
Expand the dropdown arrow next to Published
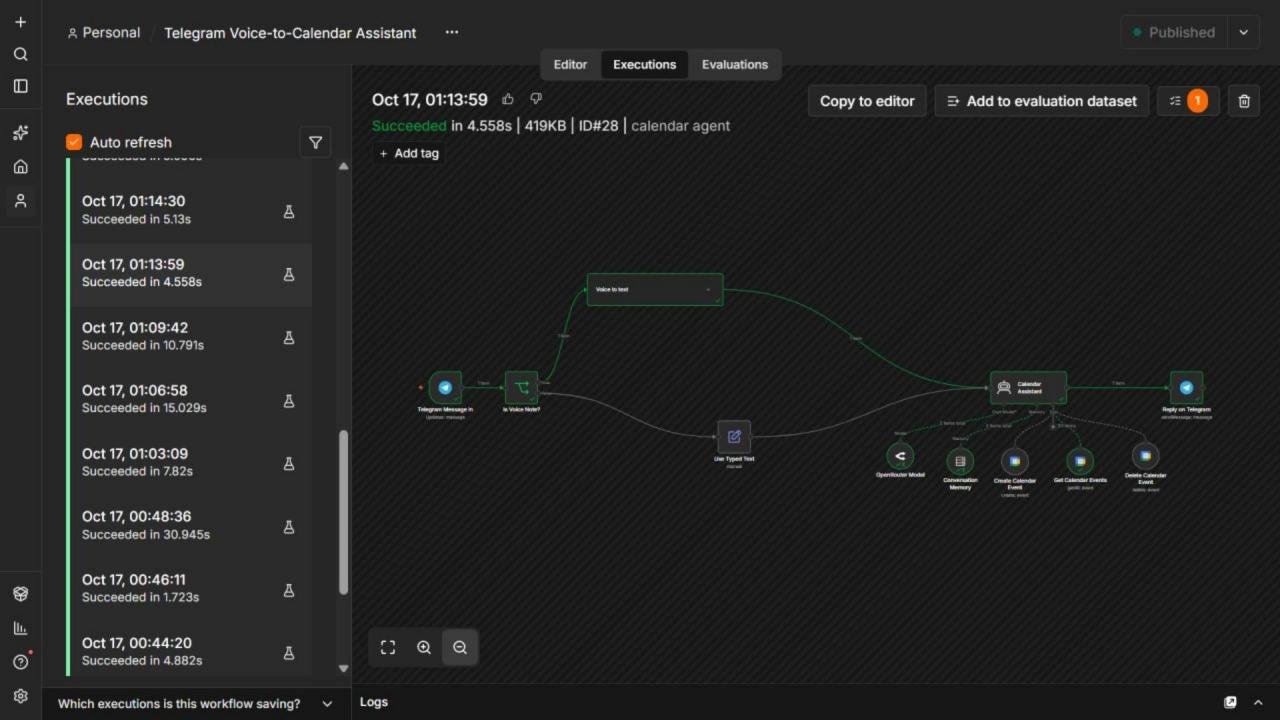1244,32
